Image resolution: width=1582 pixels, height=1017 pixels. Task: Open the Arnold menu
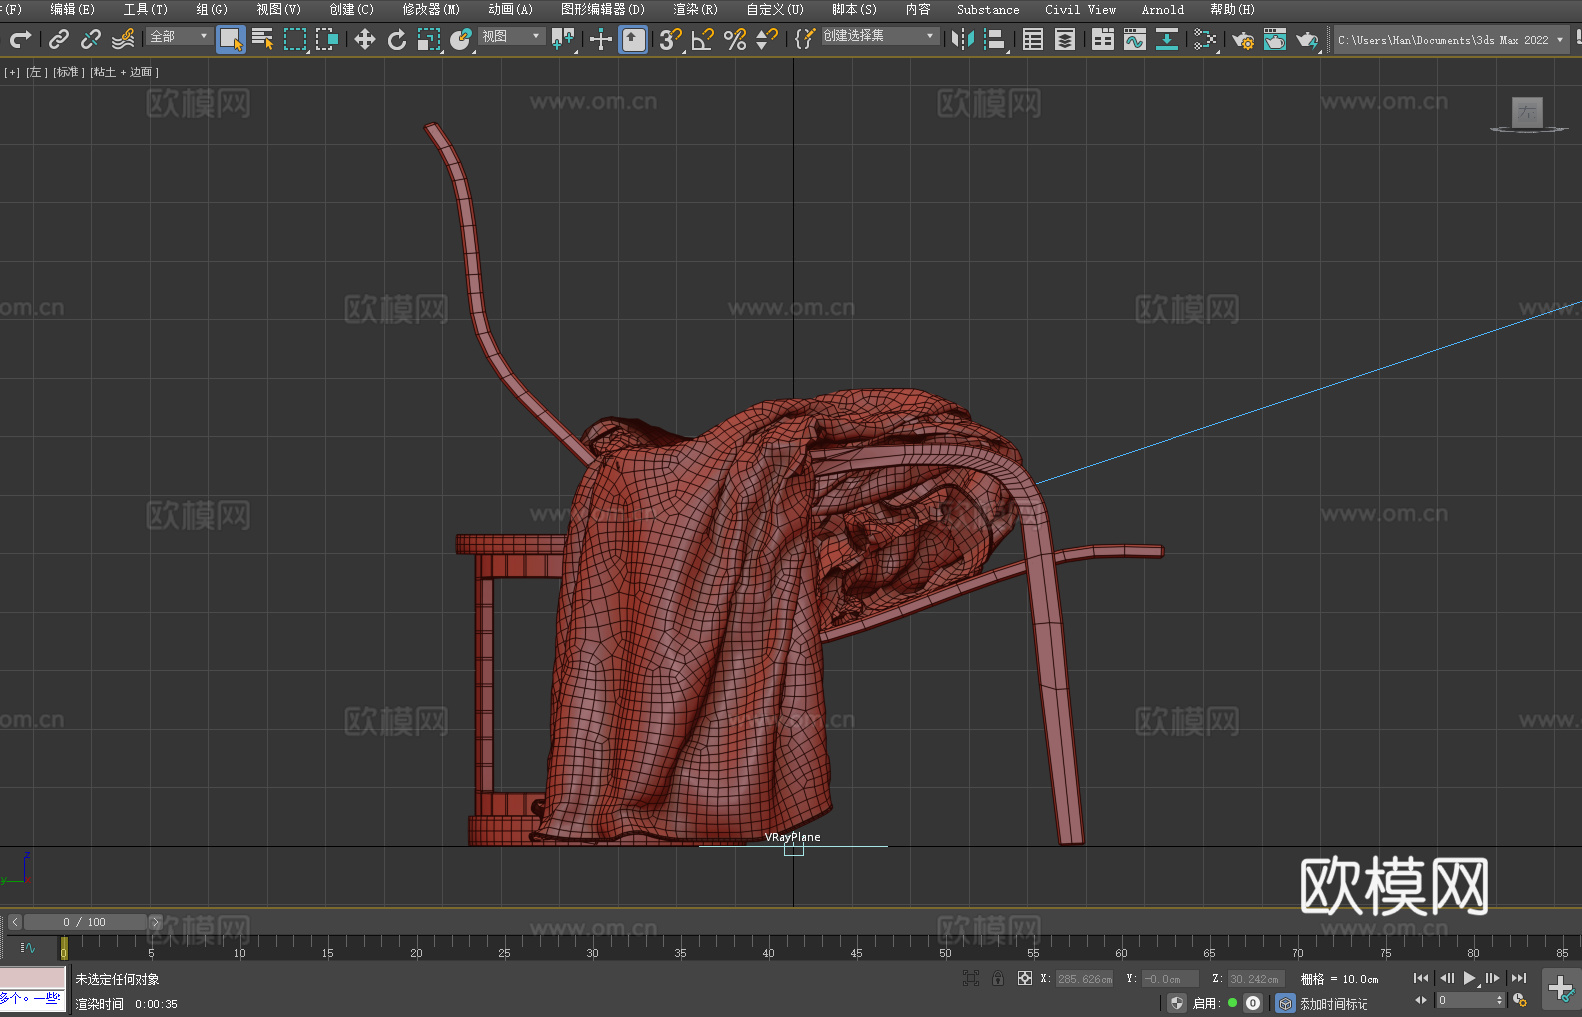tap(1163, 9)
